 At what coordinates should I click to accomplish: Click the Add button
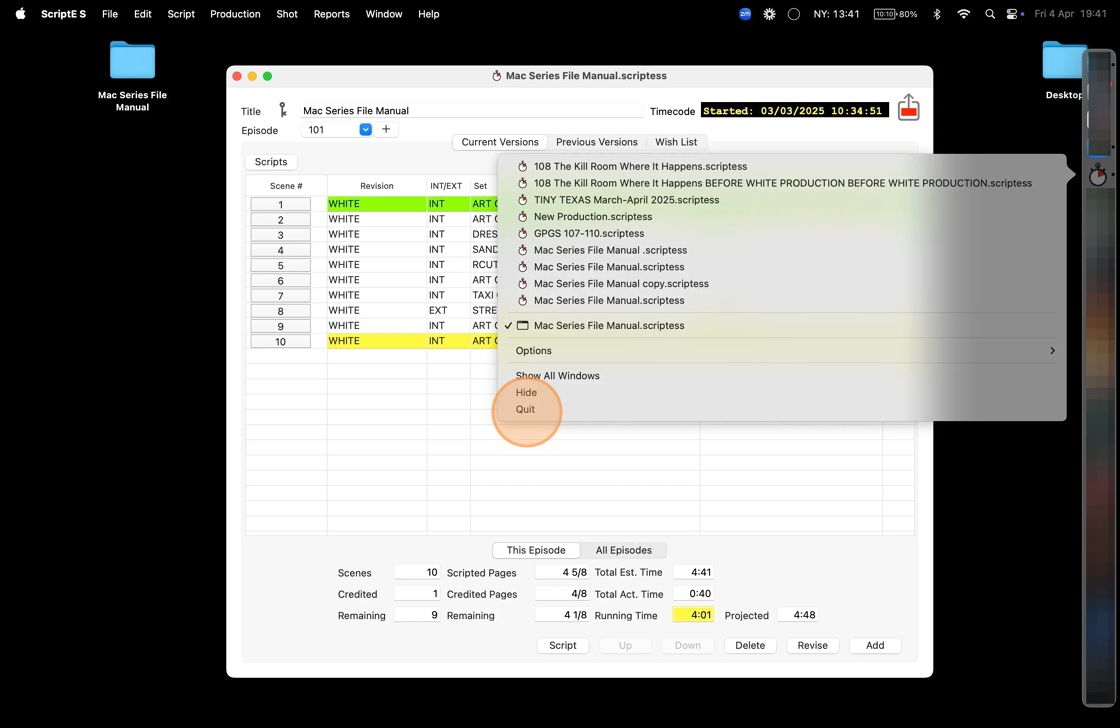(x=875, y=645)
